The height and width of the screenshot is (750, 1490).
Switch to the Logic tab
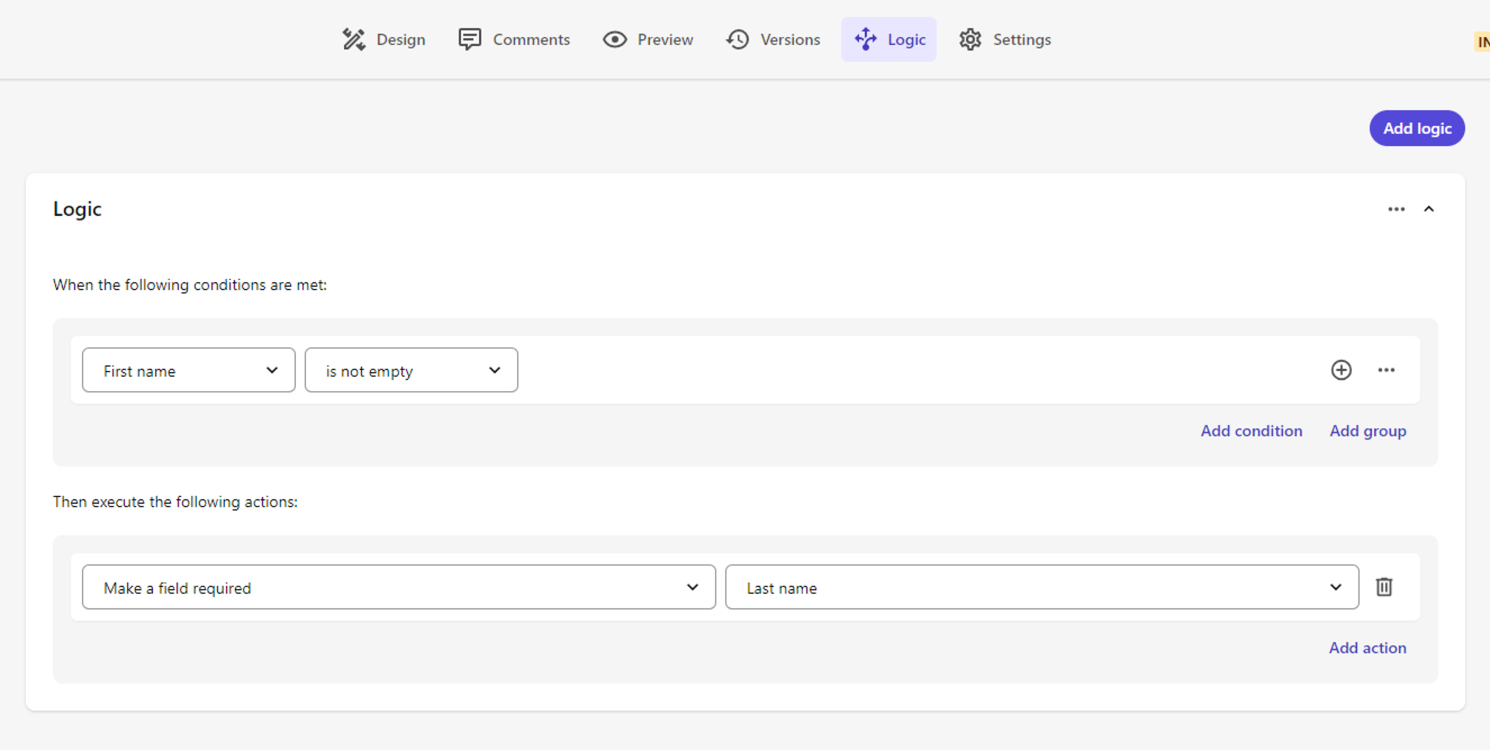coord(889,40)
